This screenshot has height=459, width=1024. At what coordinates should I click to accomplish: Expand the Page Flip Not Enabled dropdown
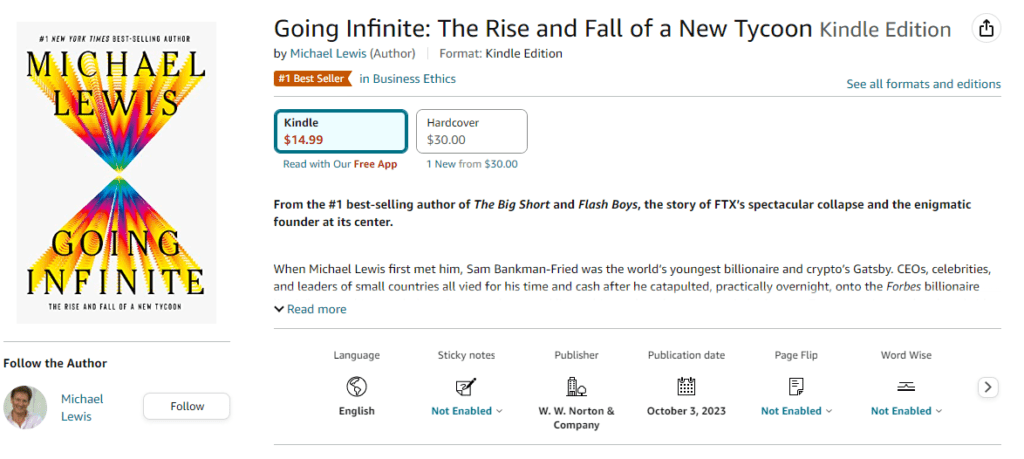[797, 411]
